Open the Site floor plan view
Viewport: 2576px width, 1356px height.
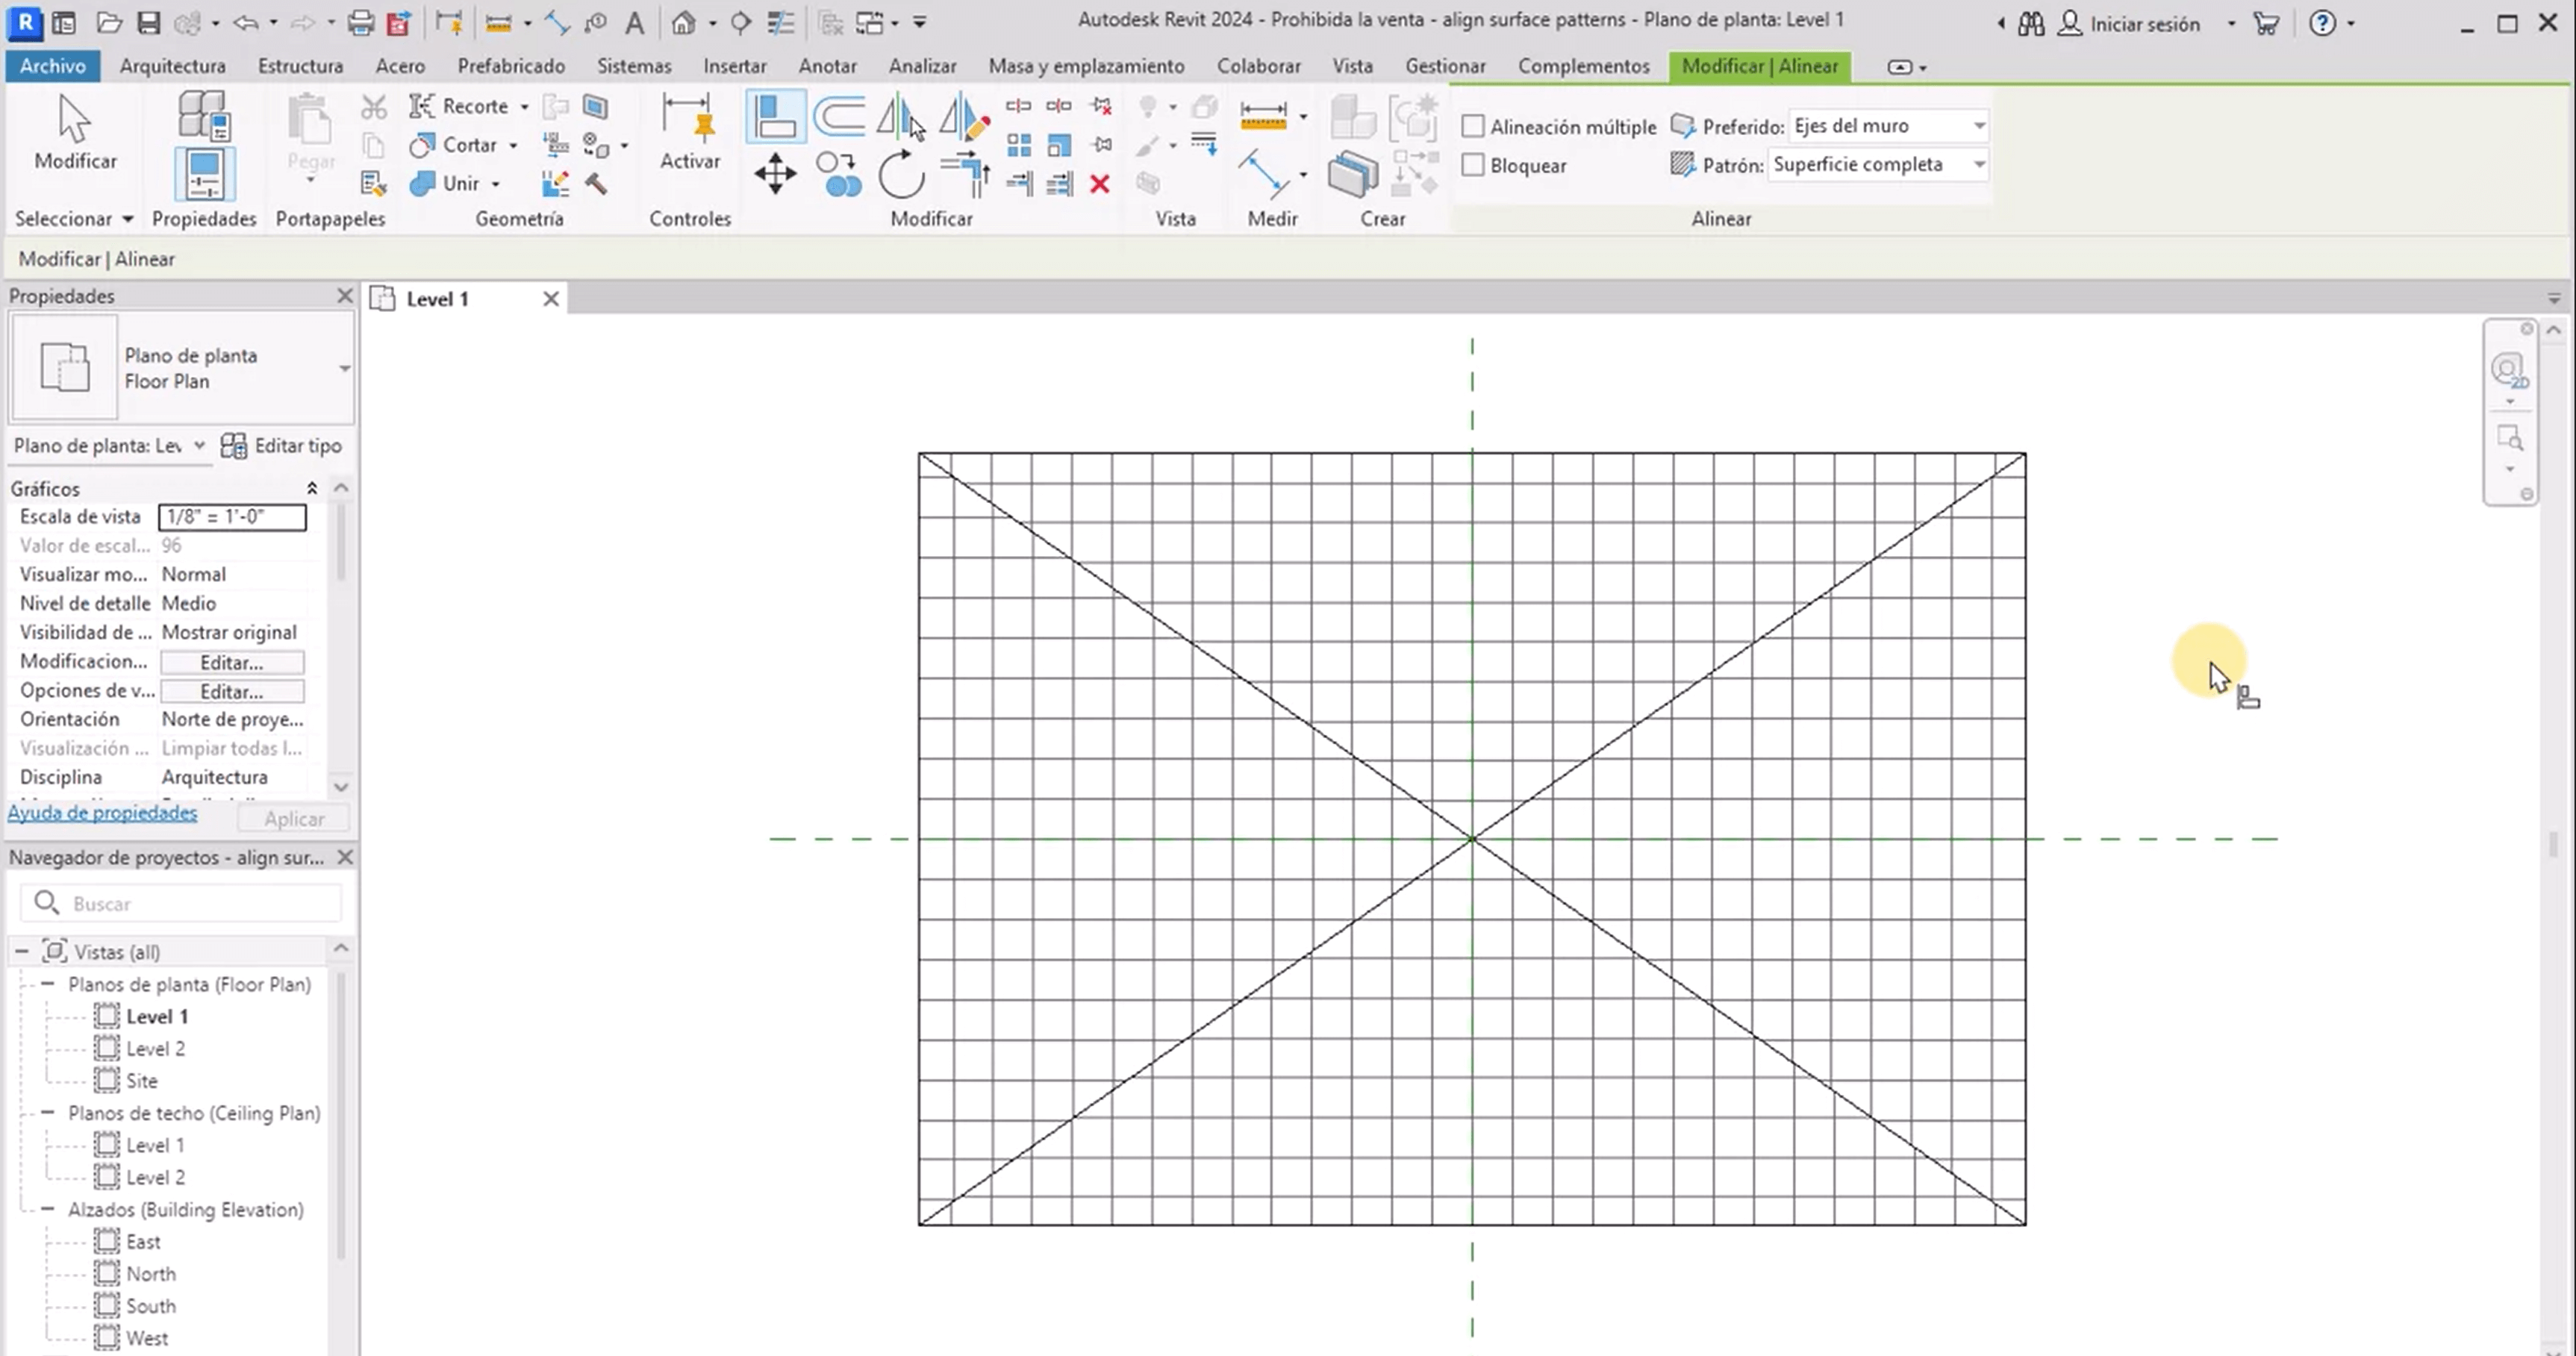click(x=141, y=1080)
